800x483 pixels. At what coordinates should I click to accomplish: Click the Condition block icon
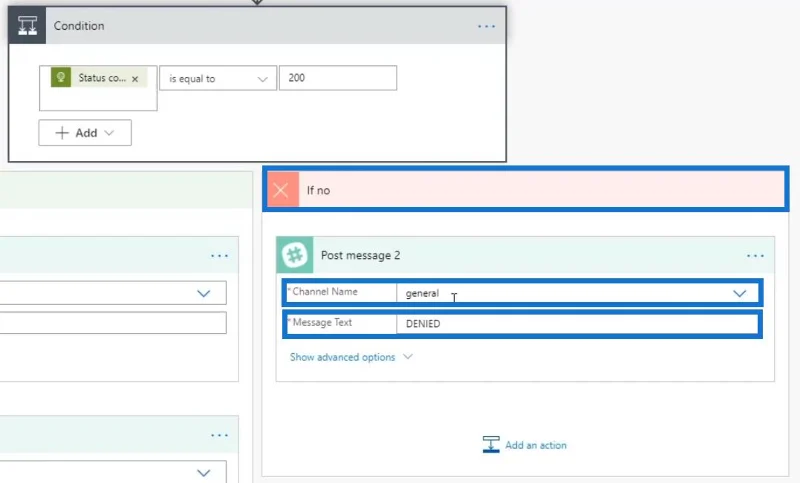coord(27,26)
